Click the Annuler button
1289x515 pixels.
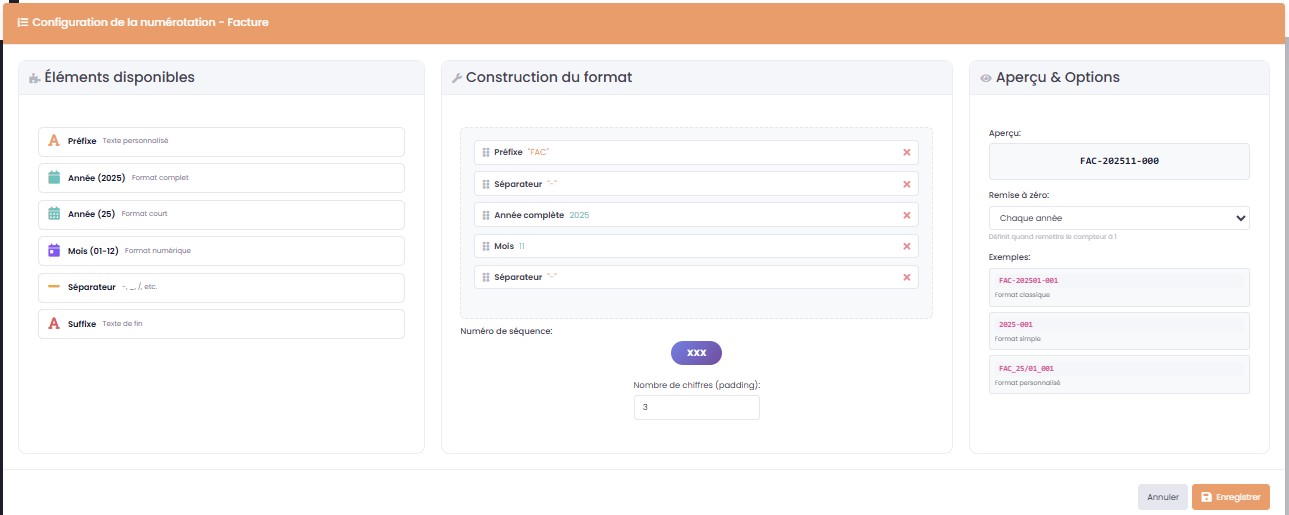pyautogui.click(x=1162, y=497)
